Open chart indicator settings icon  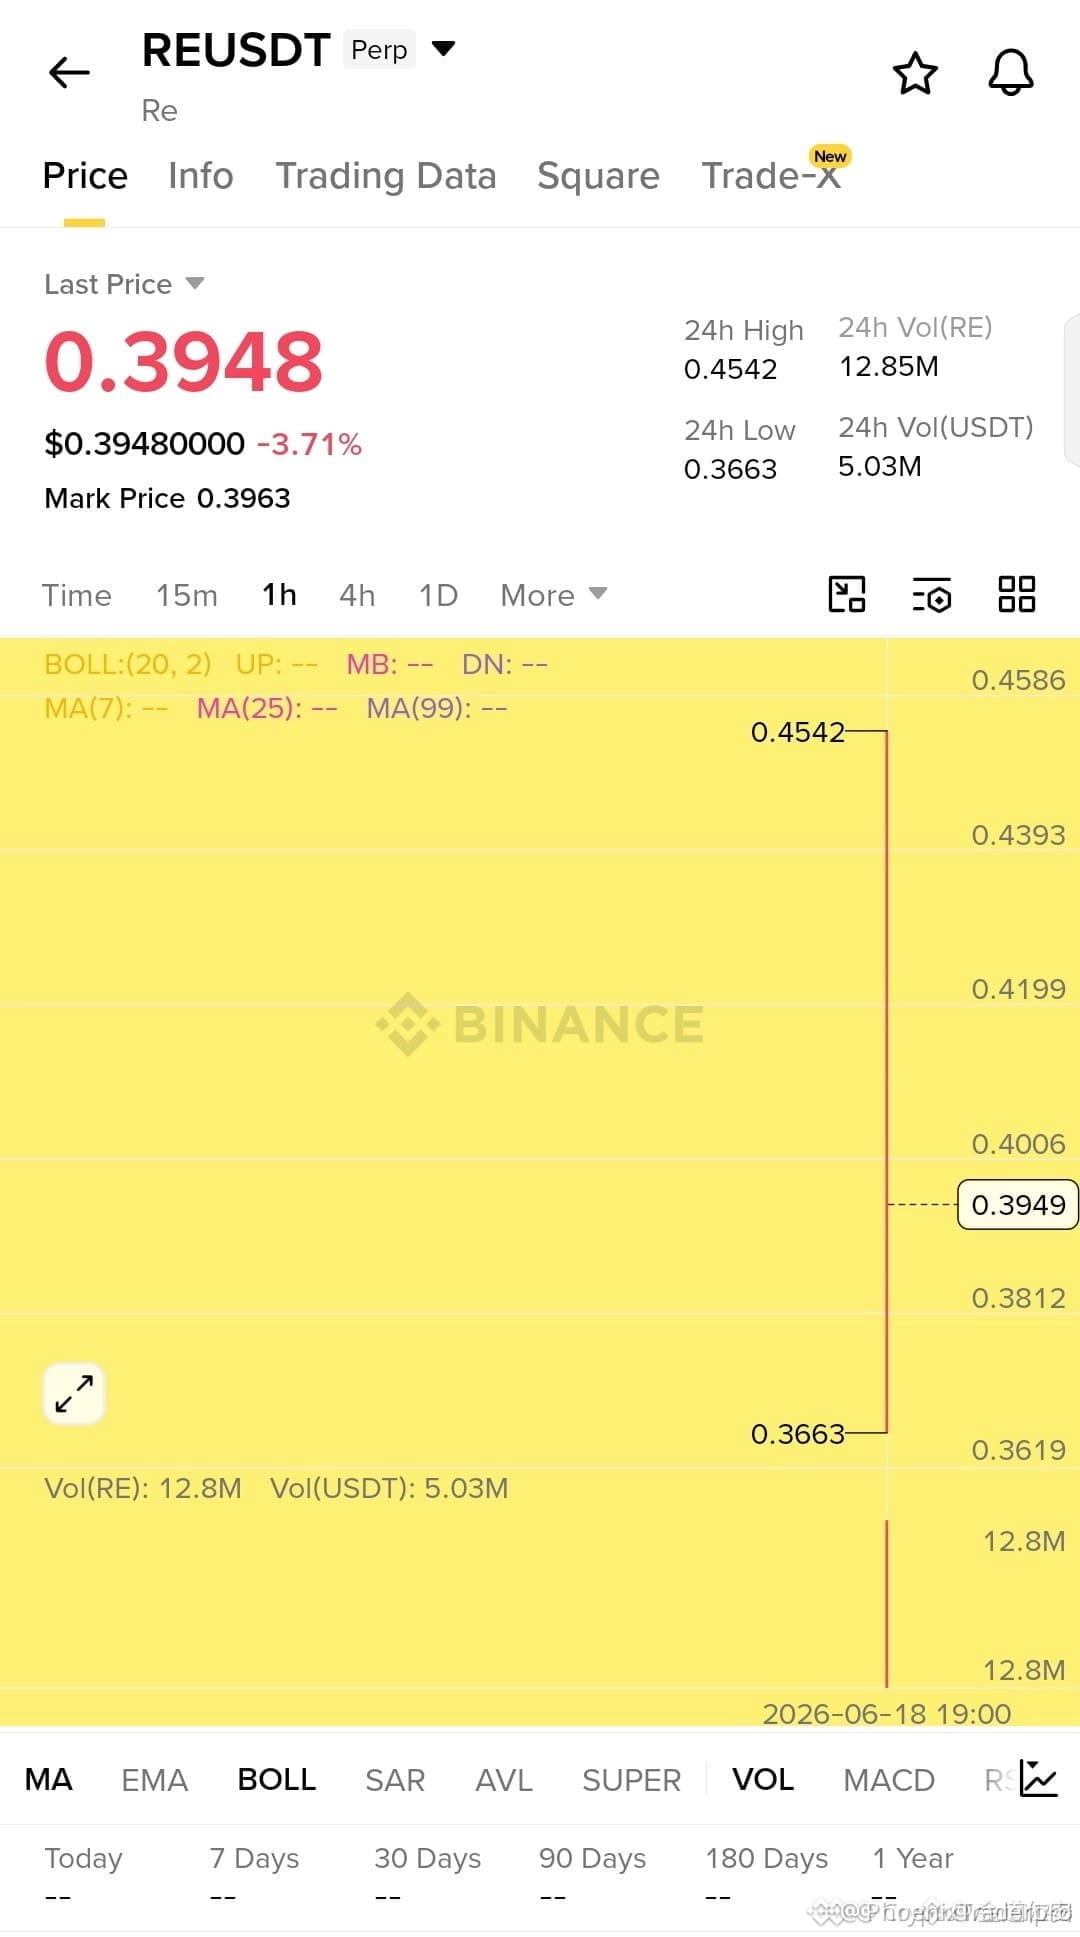[x=932, y=594]
